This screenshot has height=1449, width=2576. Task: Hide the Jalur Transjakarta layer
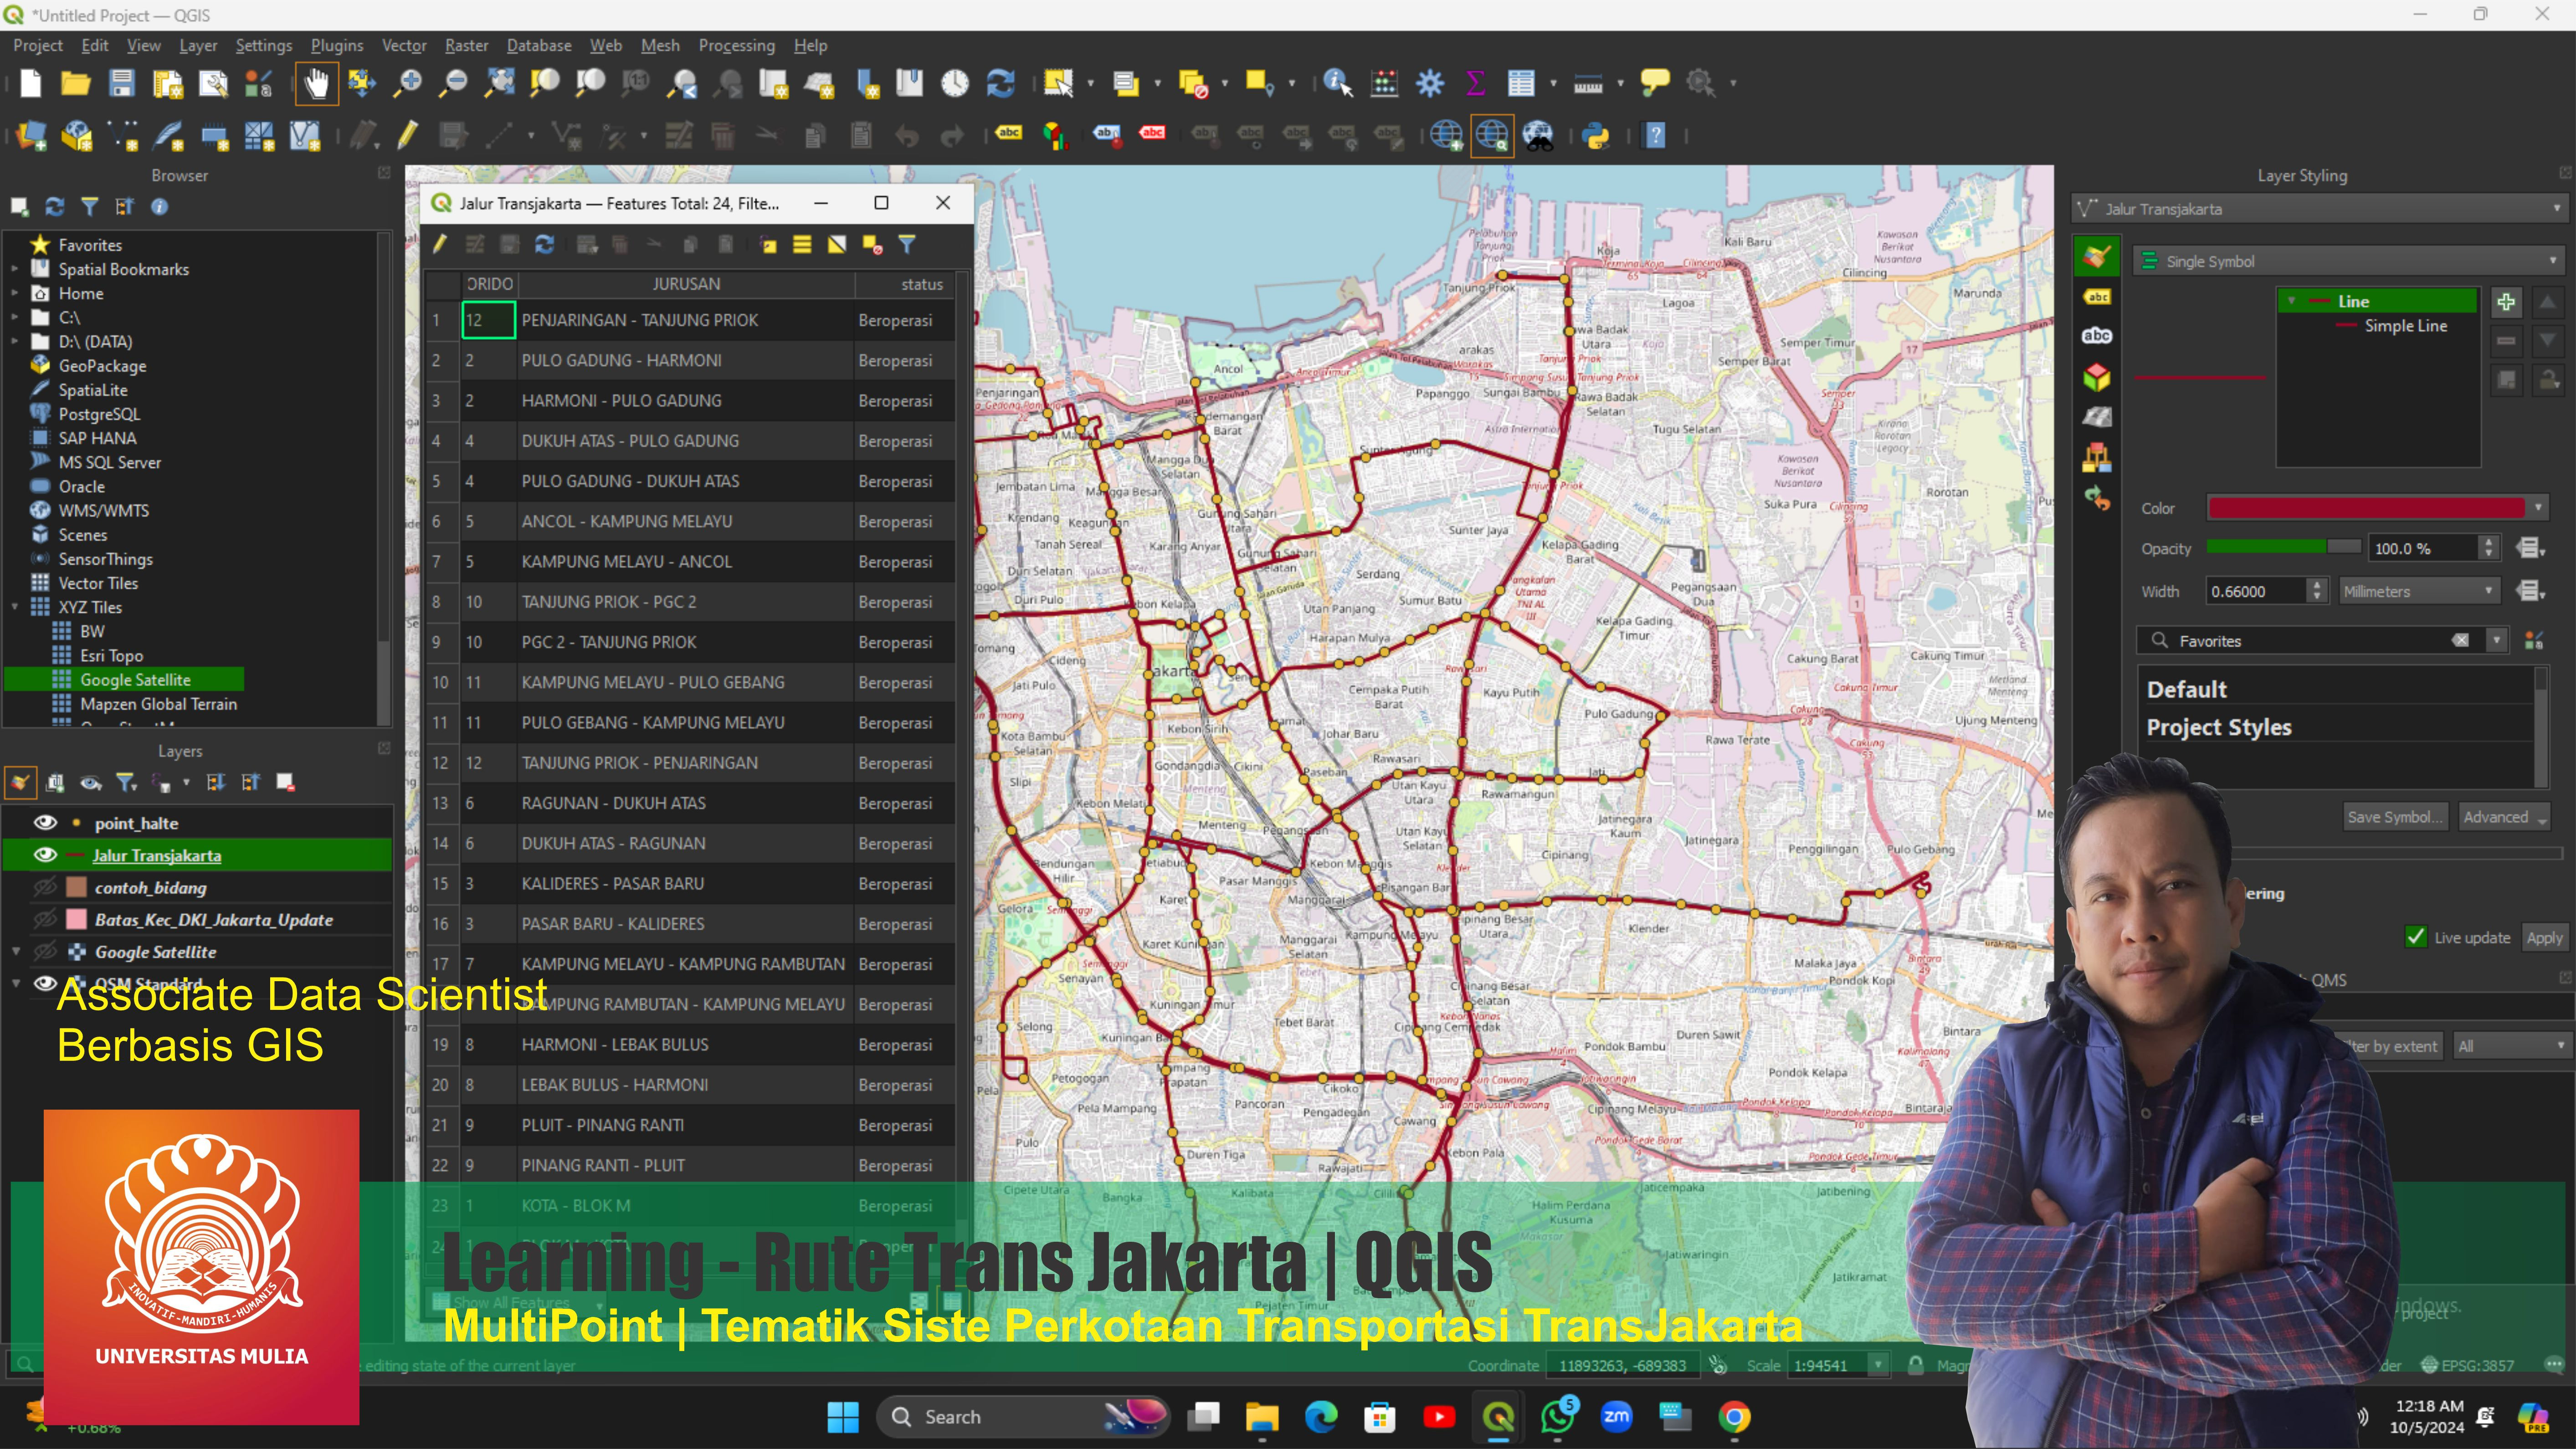[45, 855]
